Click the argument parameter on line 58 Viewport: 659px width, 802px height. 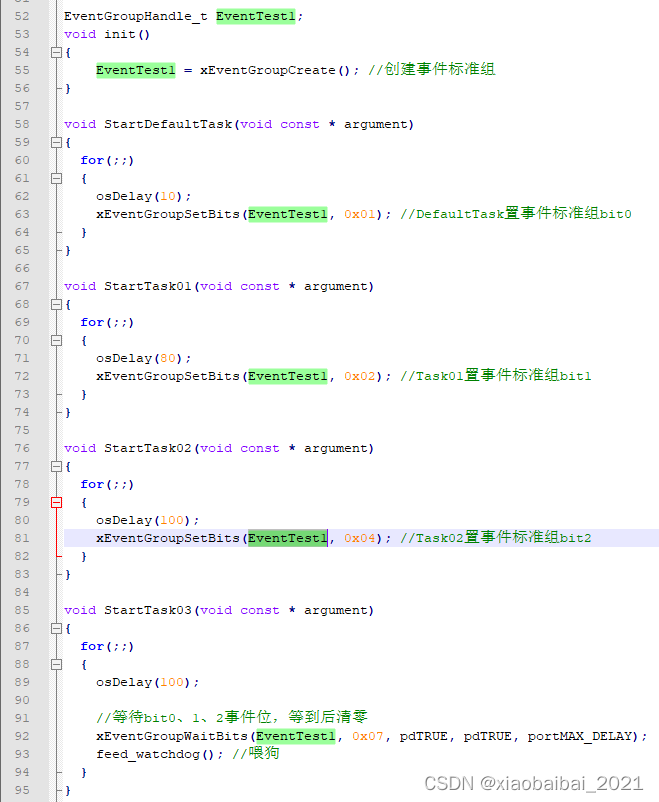[x=376, y=124]
